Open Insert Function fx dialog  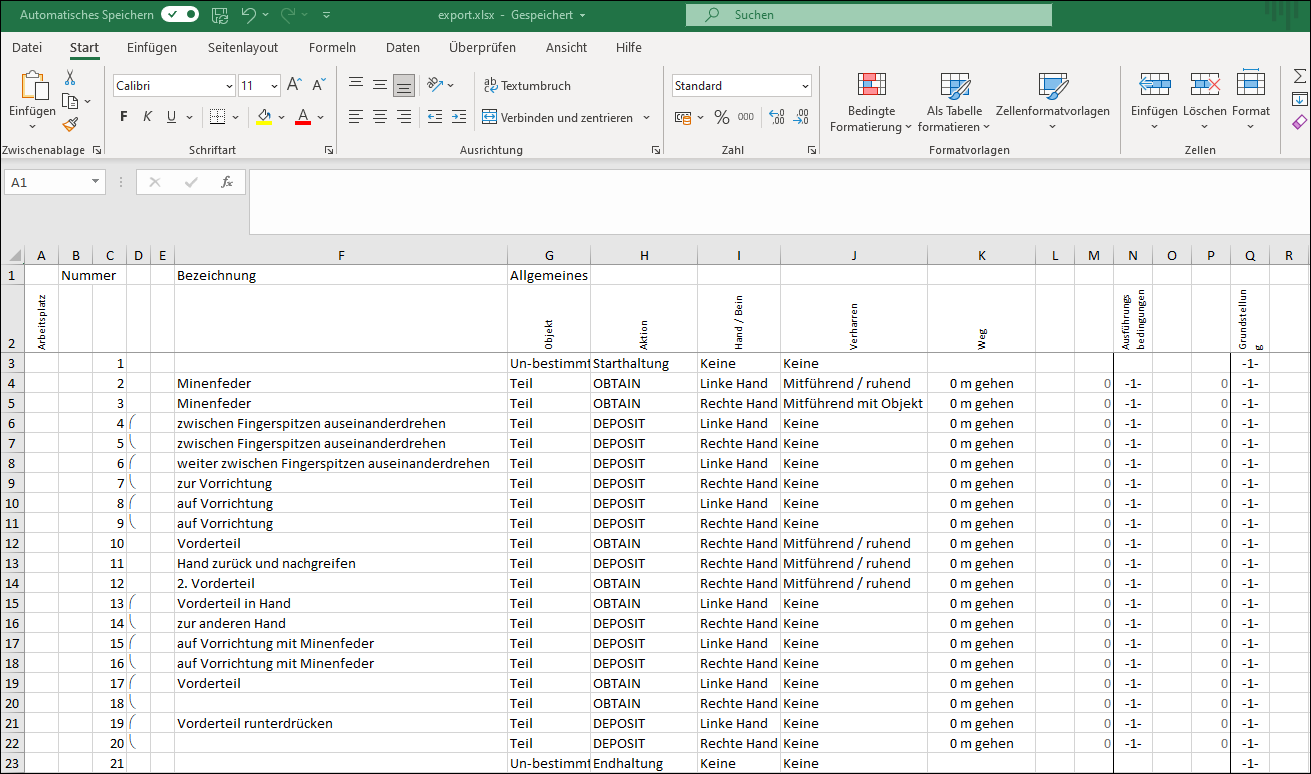pos(227,182)
